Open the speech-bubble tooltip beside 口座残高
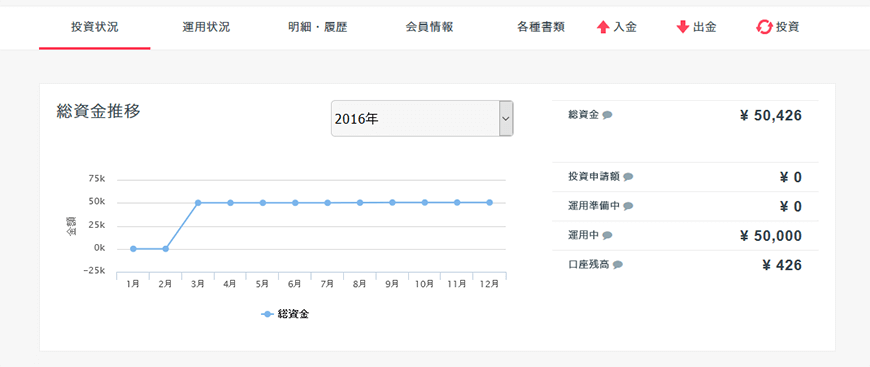The height and width of the screenshot is (367, 870). [x=618, y=265]
